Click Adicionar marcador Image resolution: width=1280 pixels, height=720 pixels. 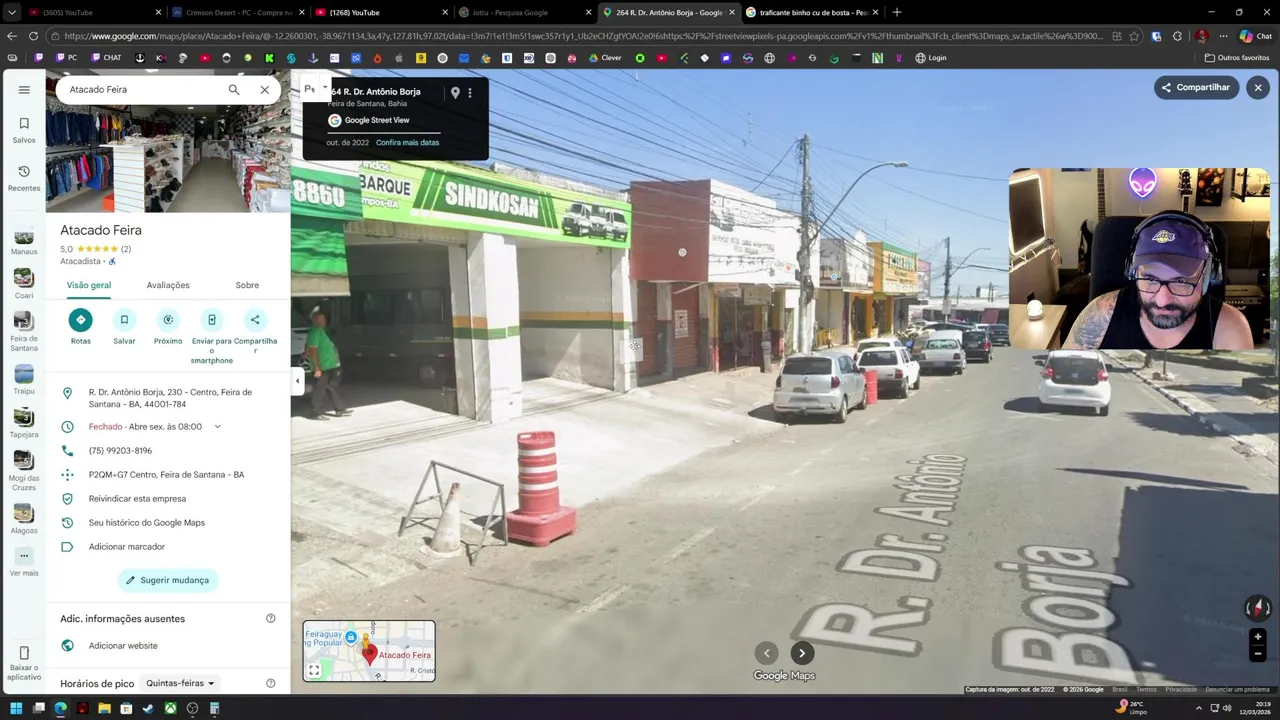[x=126, y=547]
